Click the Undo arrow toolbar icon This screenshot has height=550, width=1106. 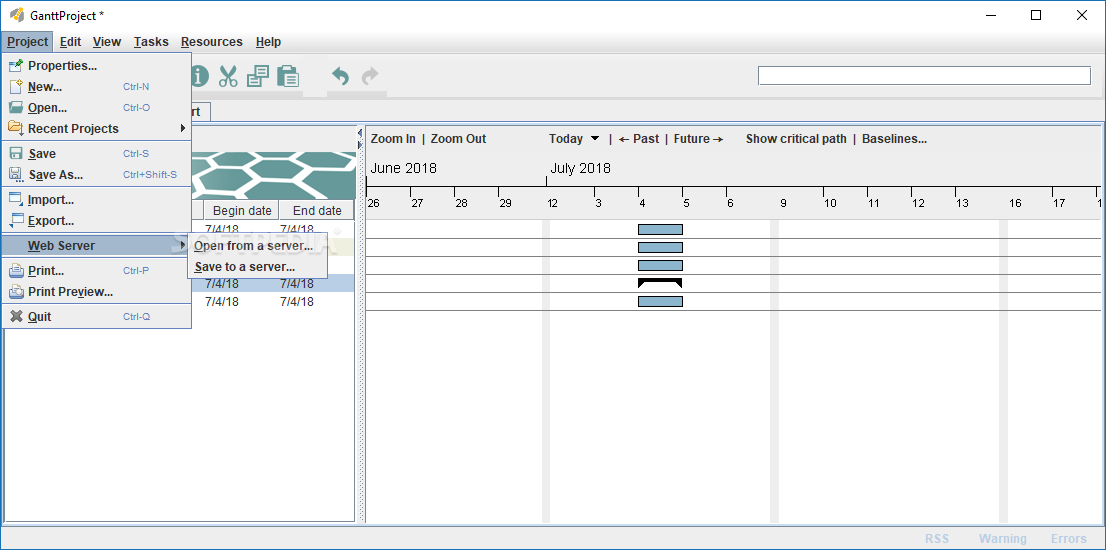point(340,76)
